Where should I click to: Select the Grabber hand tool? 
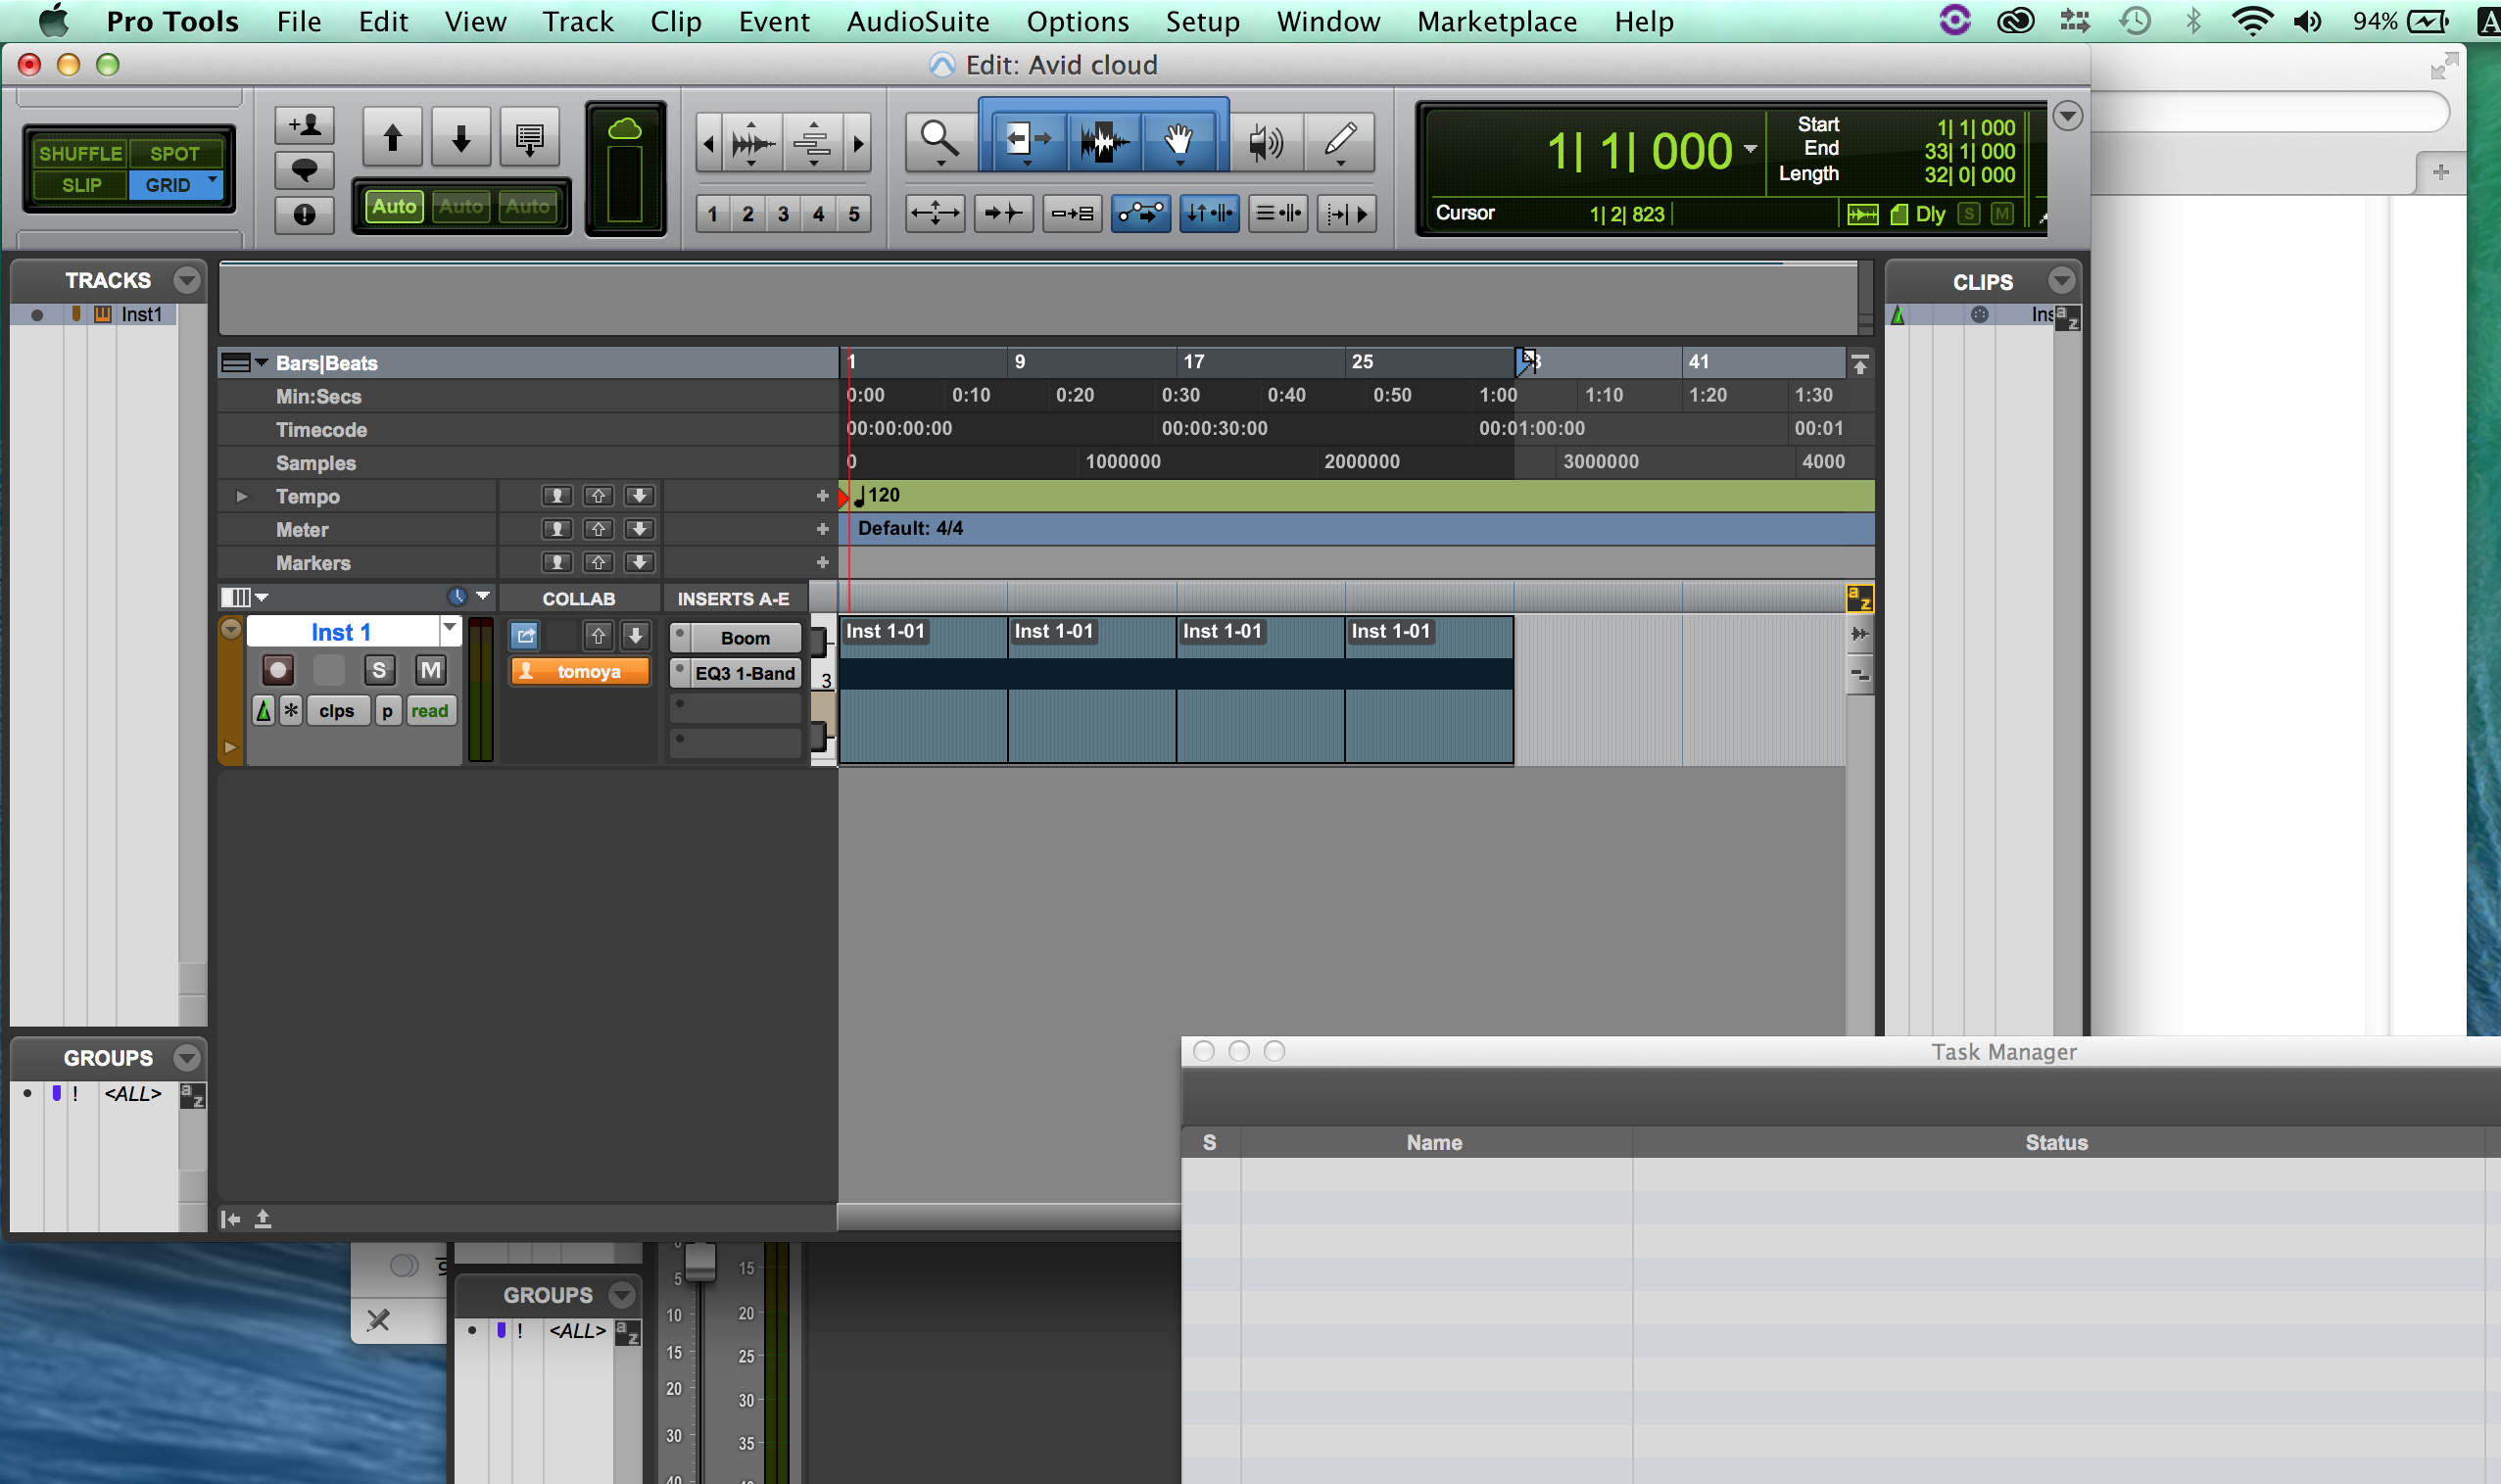point(1180,140)
